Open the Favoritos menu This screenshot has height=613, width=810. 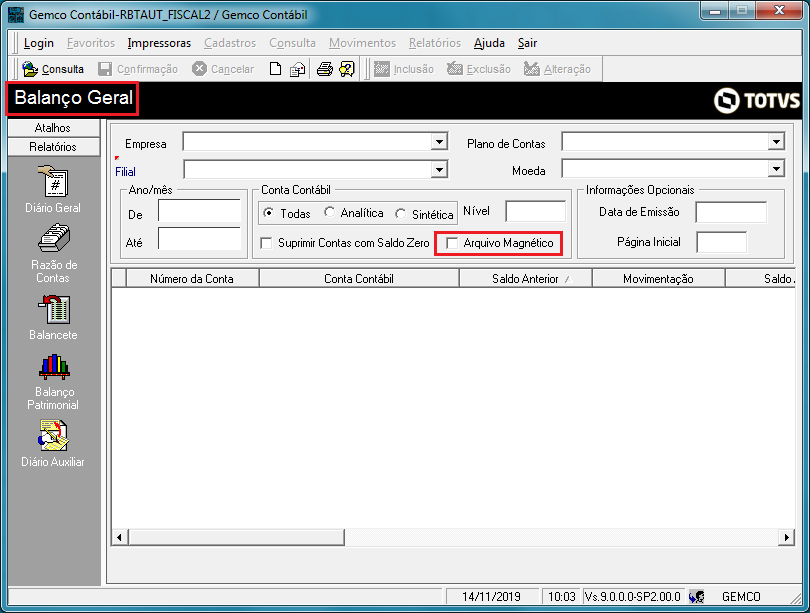point(91,43)
